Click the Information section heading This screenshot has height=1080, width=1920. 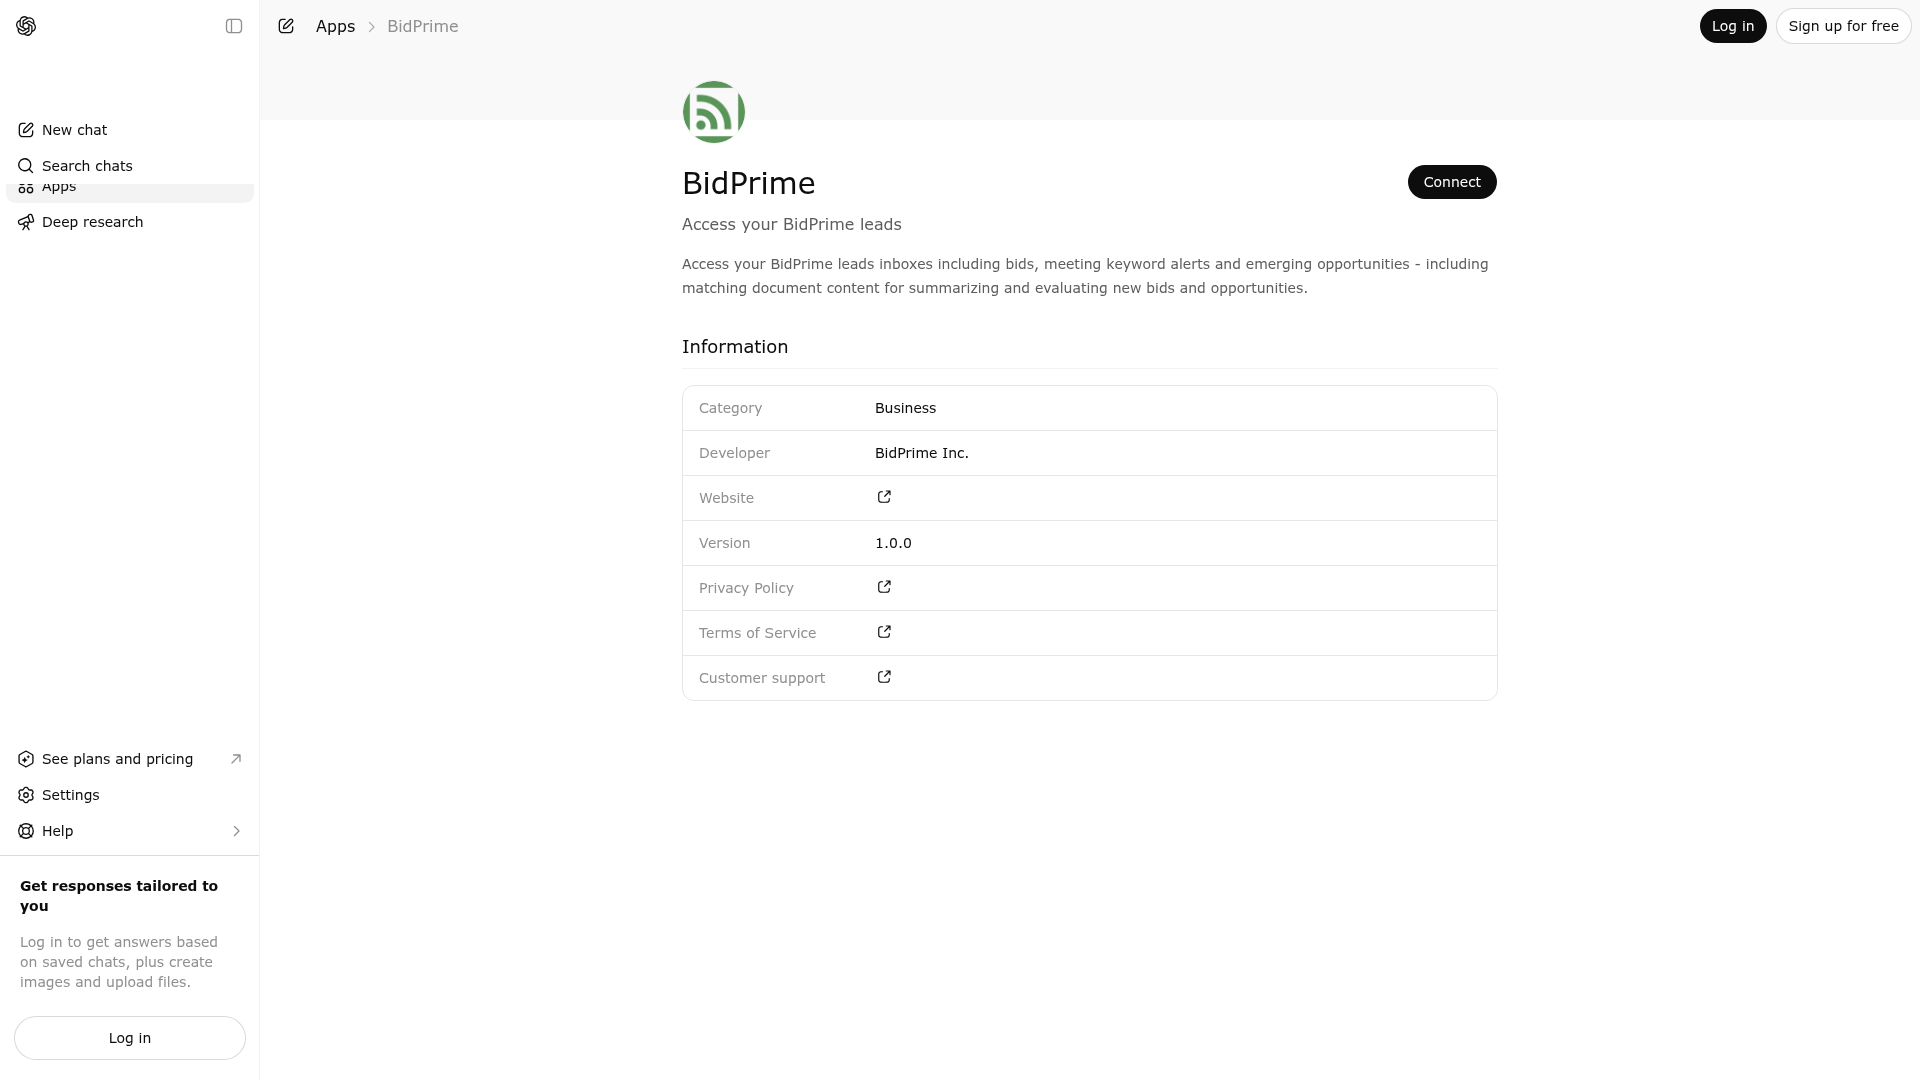point(735,347)
